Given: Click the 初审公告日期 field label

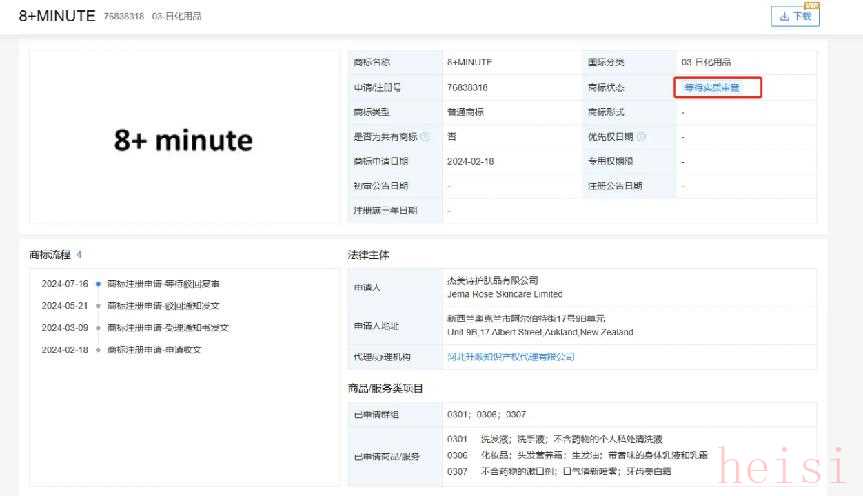Looking at the screenshot, I should coord(380,186).
